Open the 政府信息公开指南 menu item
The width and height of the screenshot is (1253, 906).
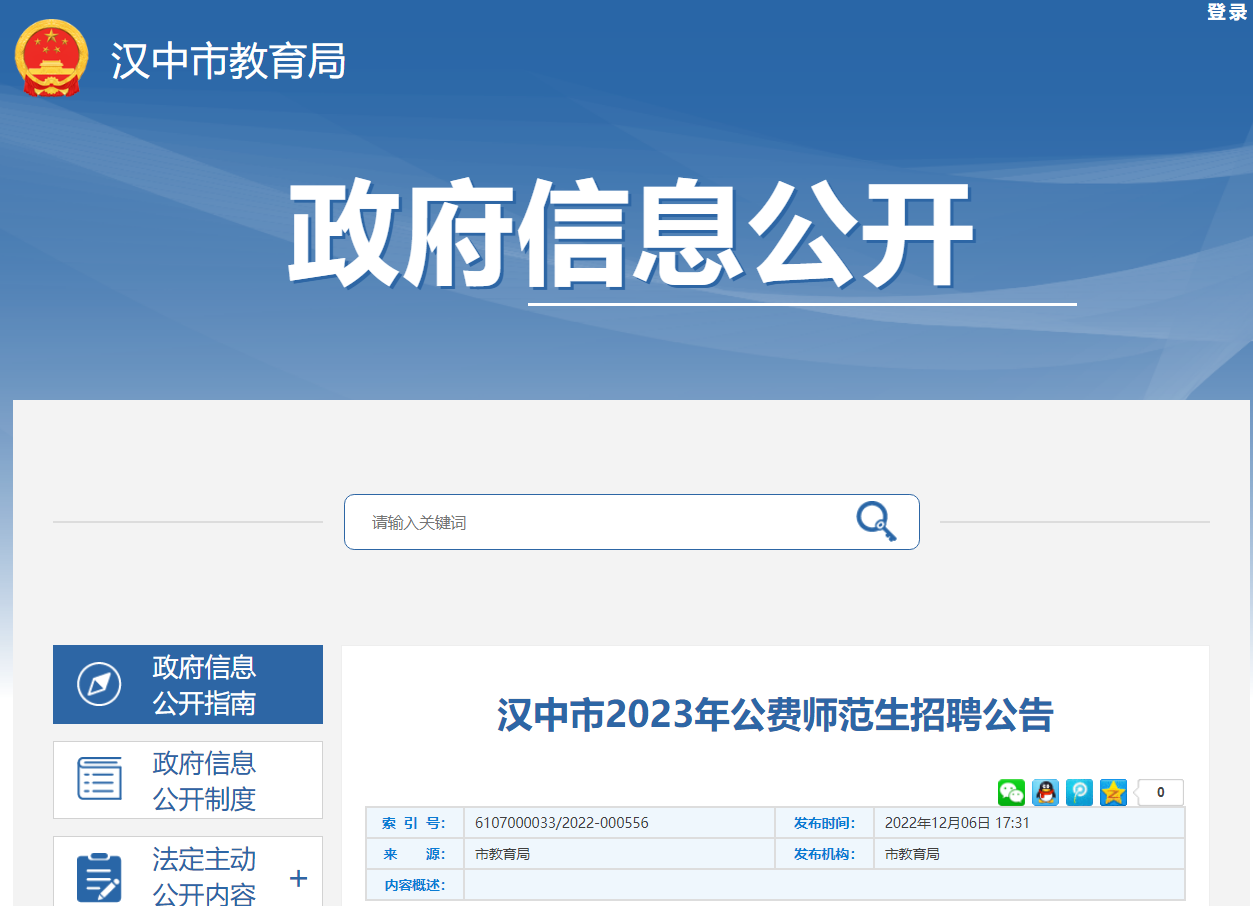coord(204,685)
